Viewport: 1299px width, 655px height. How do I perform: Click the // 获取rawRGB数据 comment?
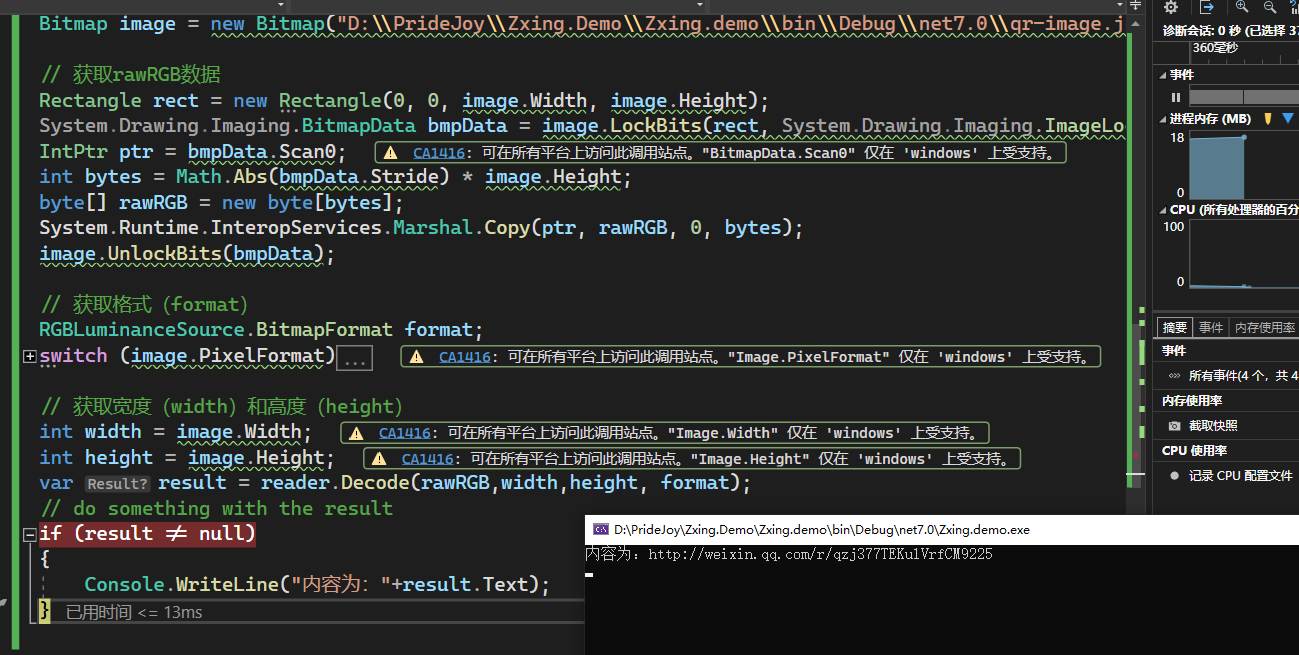coord(130,75)
